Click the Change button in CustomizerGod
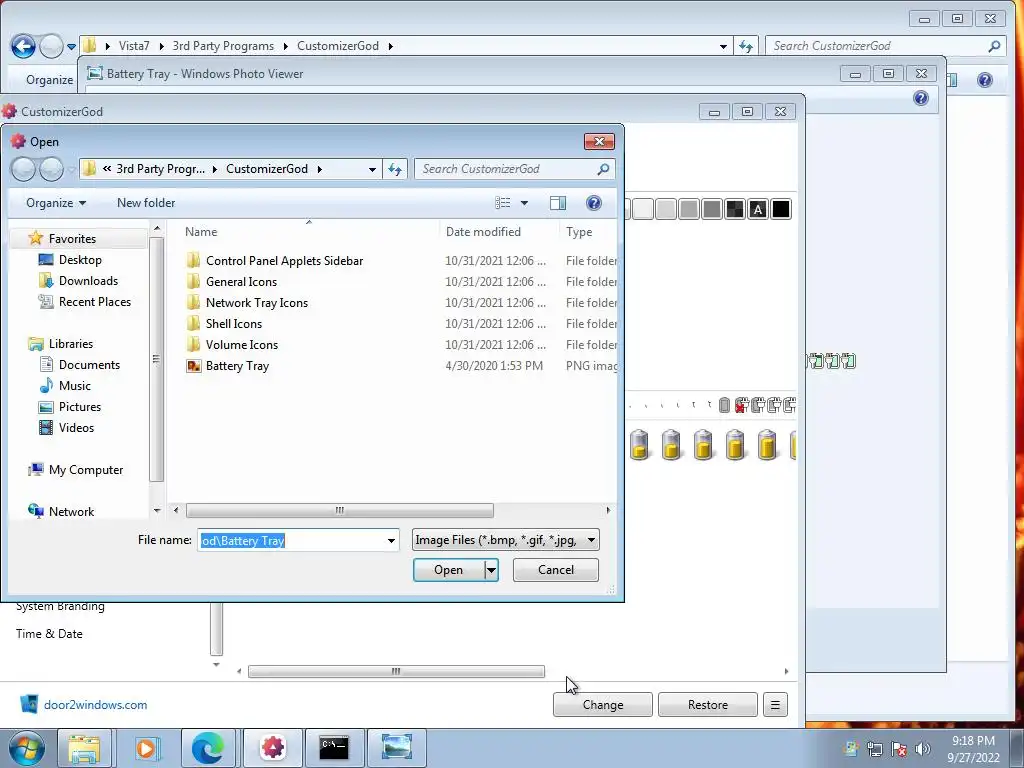The height and width of the screenshot is (768, 1024). click(603, 705)
